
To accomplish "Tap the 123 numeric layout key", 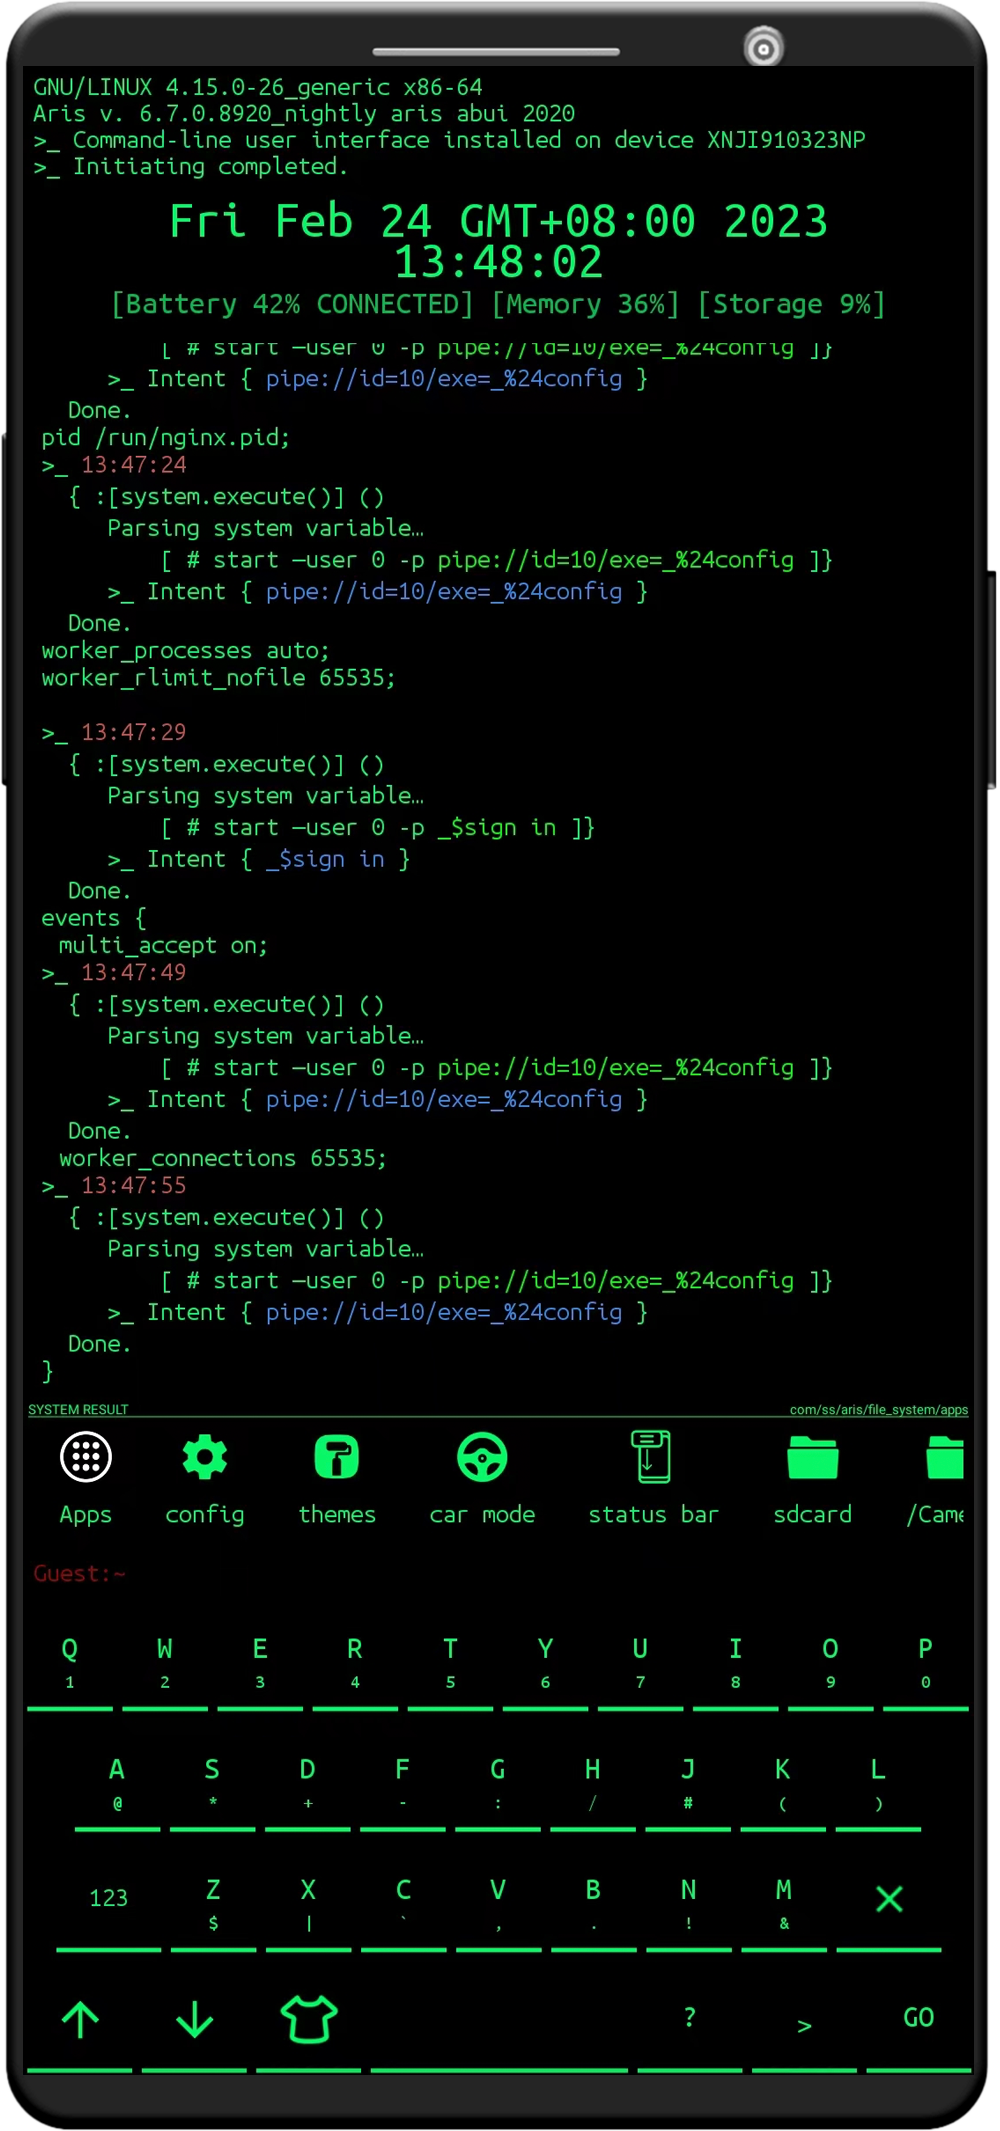I will [108, 1898].
